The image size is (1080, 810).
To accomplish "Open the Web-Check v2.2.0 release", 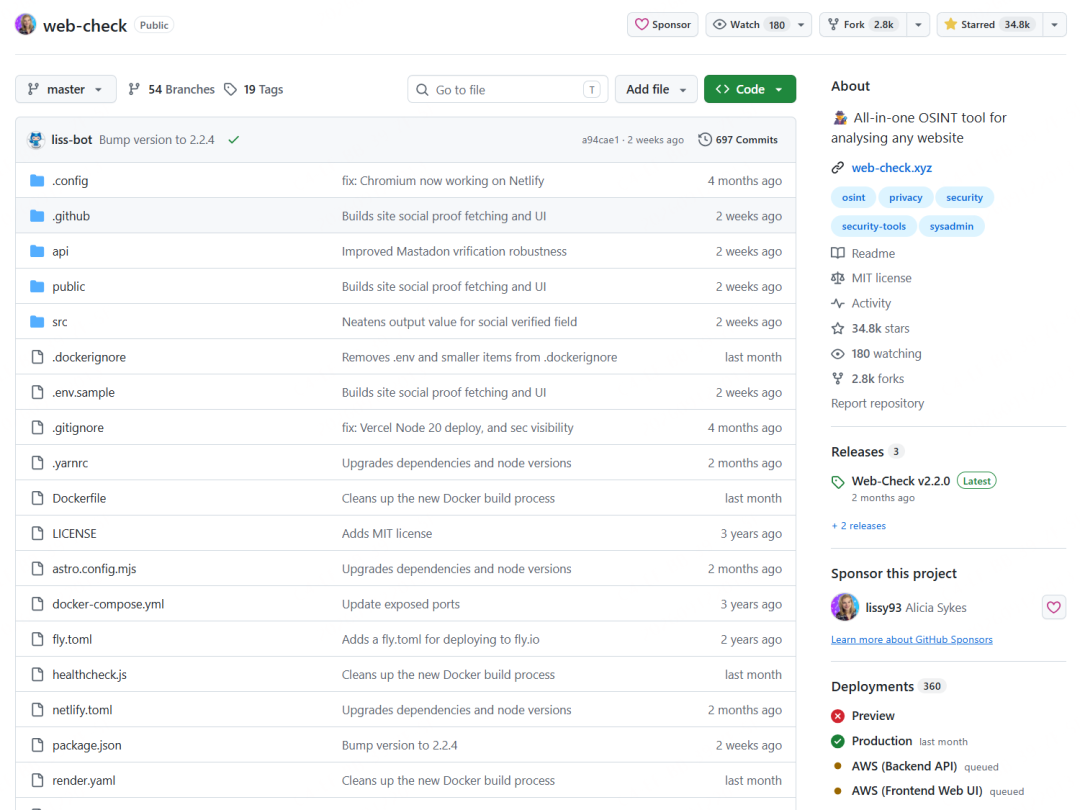I will [900, 481].
